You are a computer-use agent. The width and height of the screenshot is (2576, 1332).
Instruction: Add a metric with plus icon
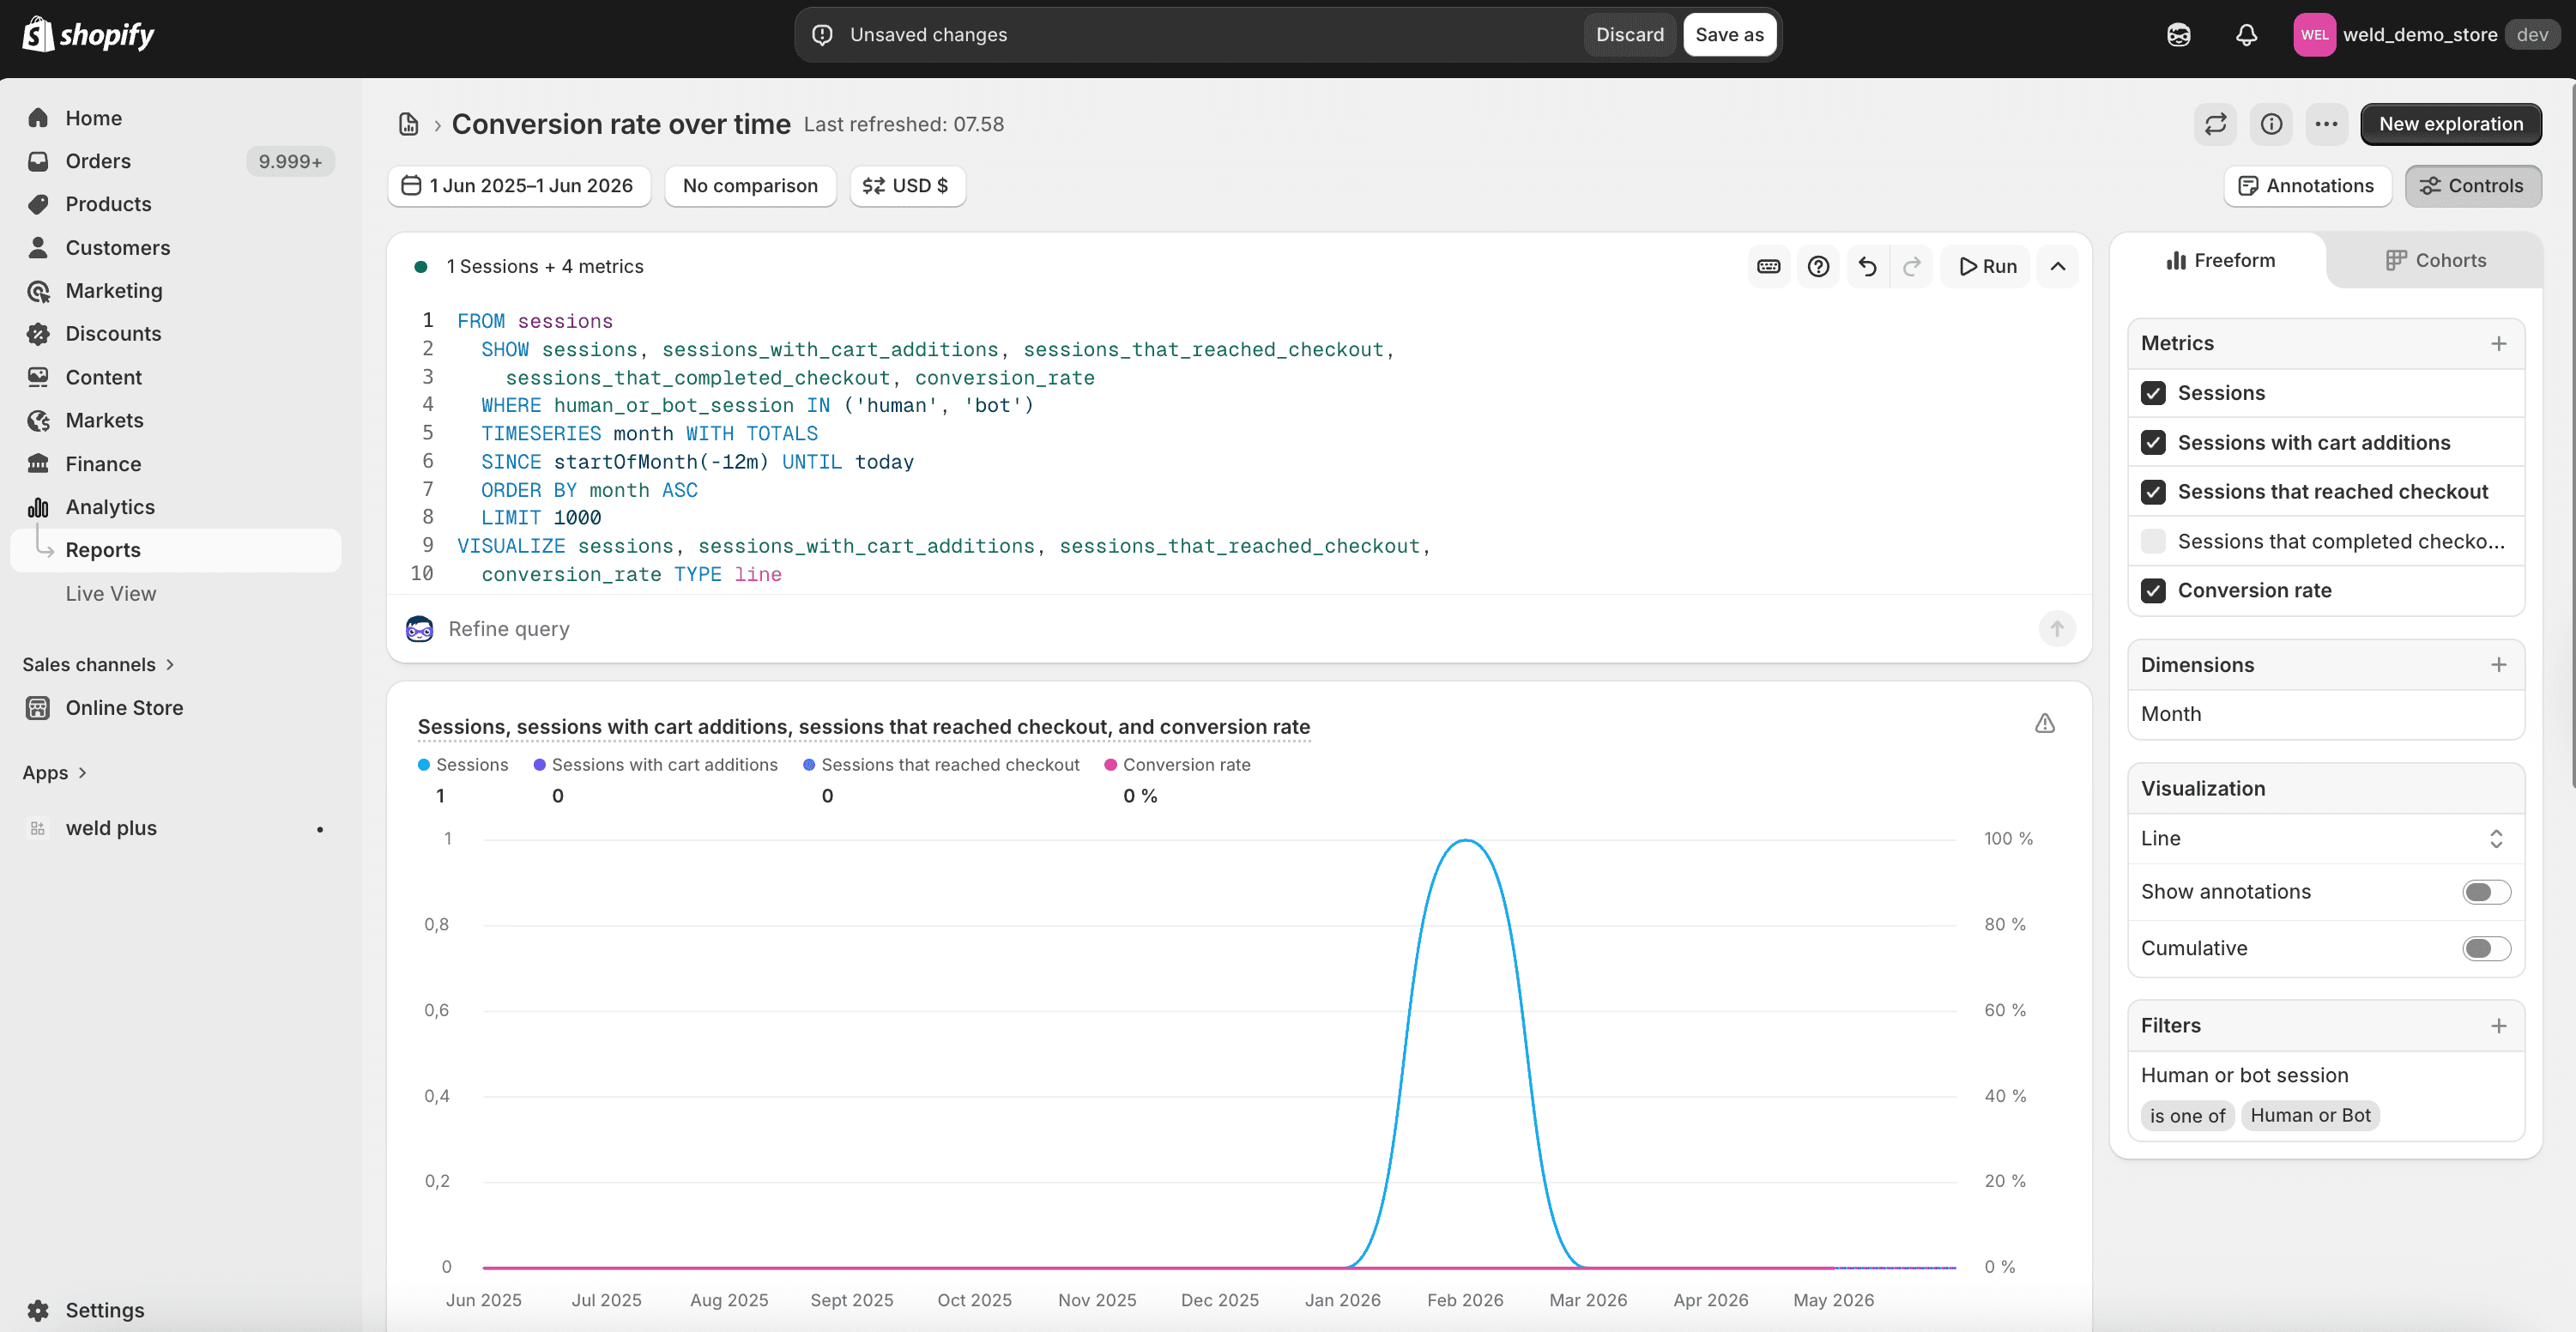2498,344
